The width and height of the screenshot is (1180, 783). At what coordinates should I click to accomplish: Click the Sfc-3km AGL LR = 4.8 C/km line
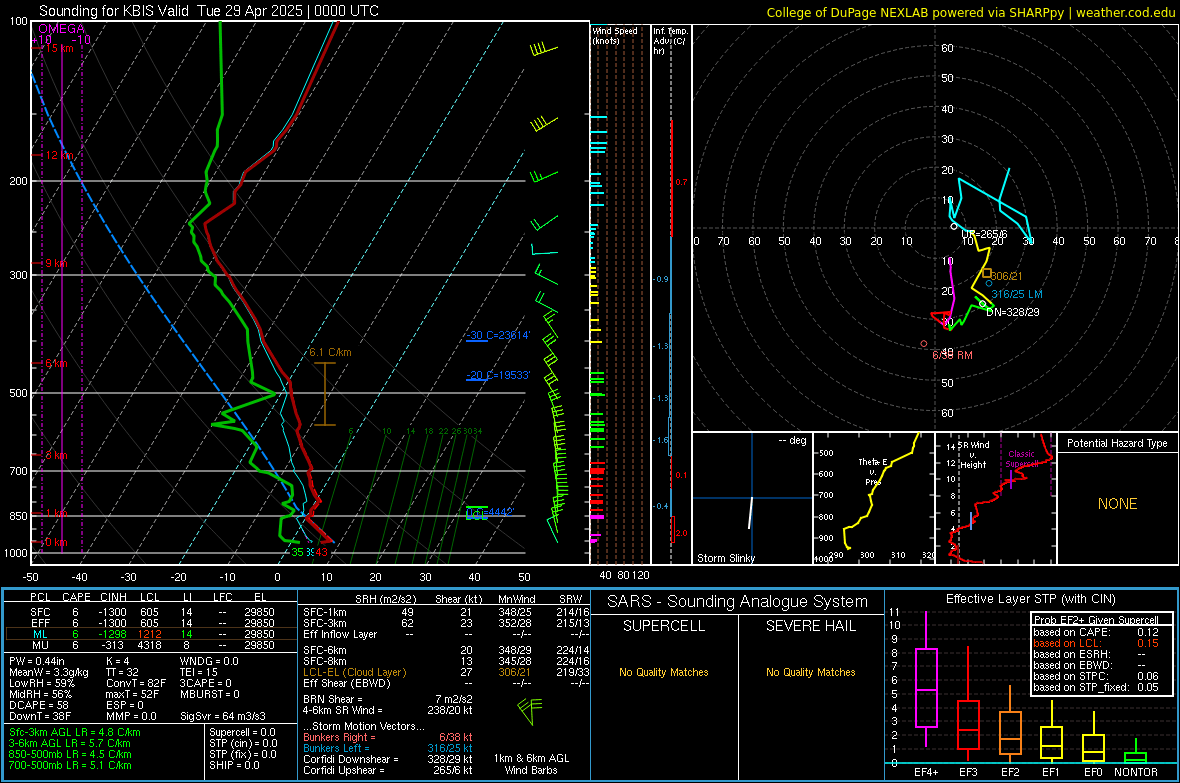point(75,732)
